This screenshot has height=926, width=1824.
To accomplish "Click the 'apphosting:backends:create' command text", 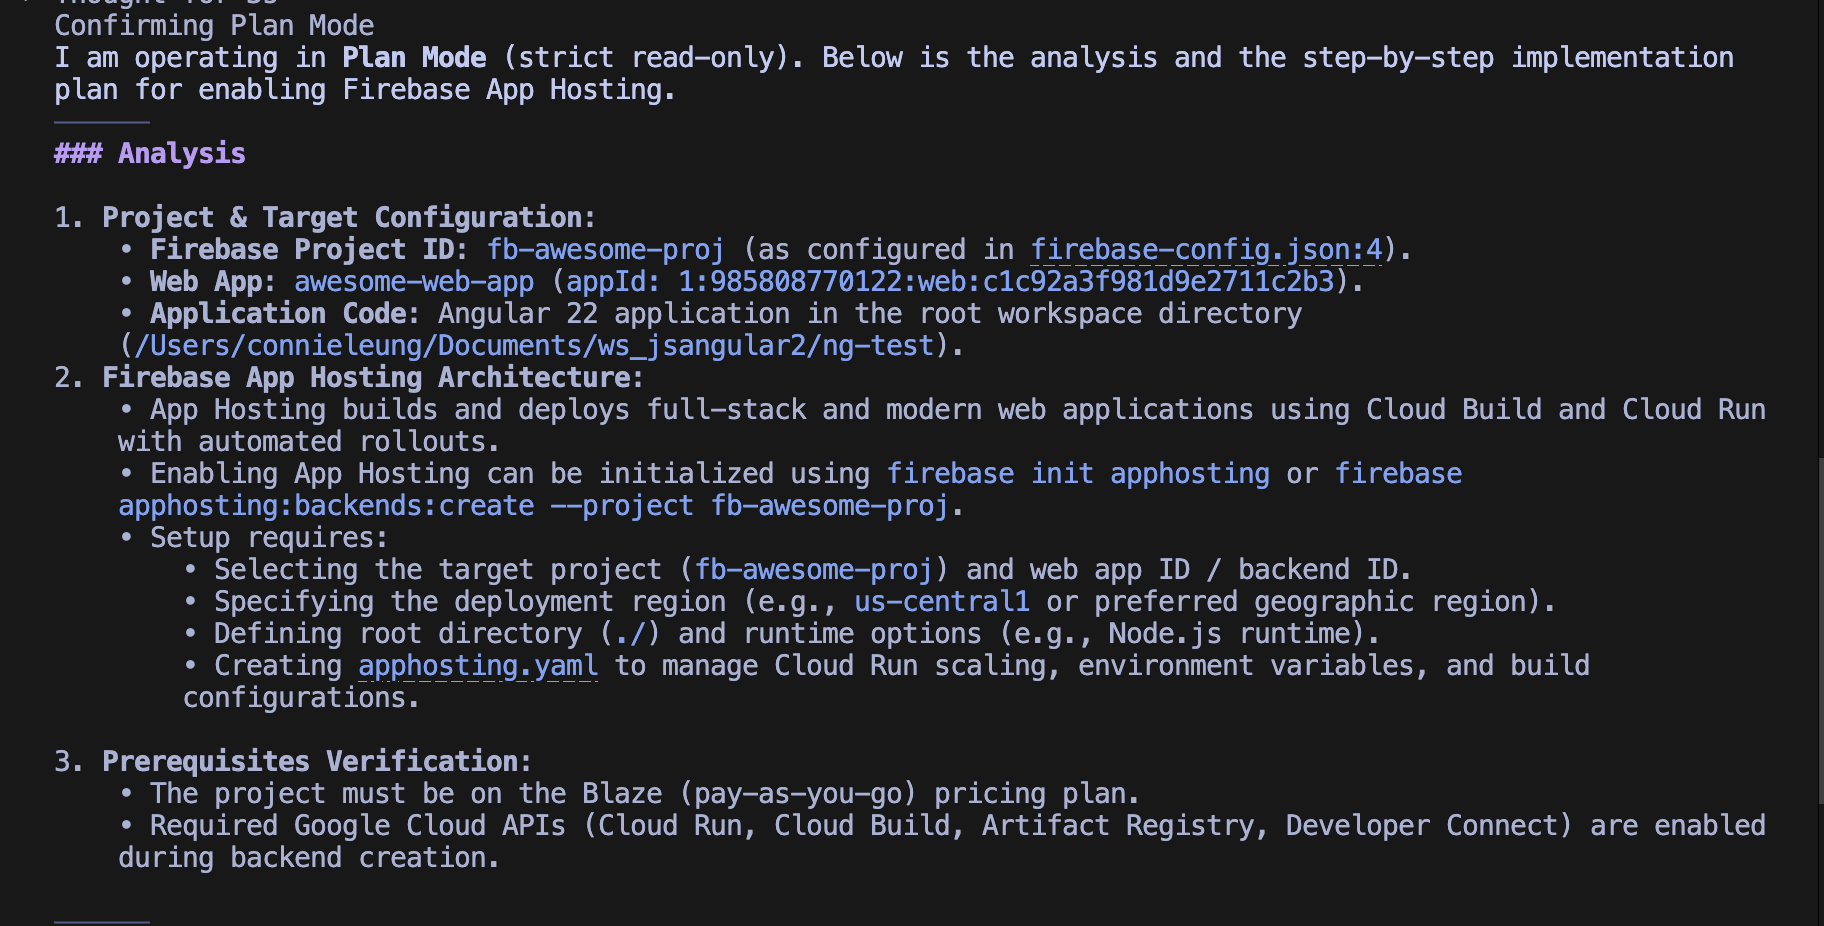I will (x=326, y=505).
